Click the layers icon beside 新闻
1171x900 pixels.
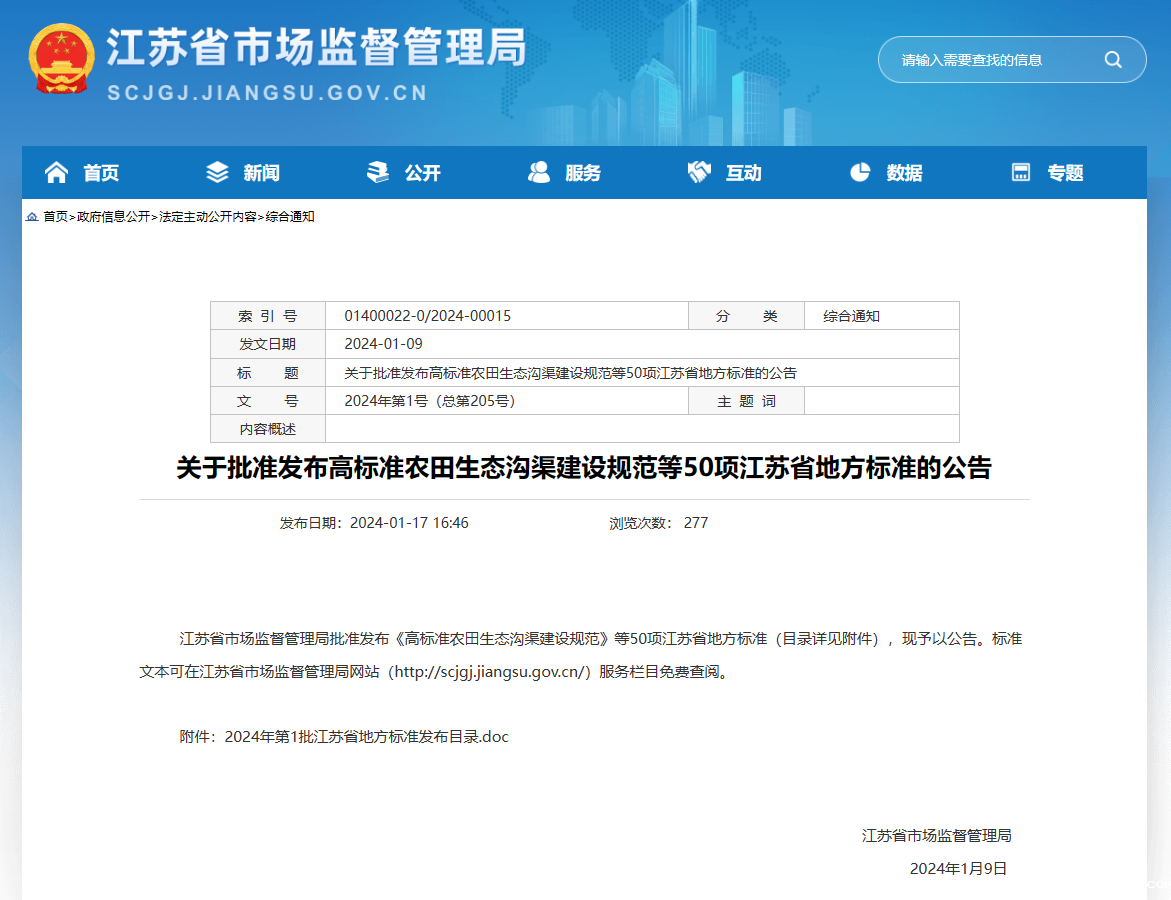(217, 173)
